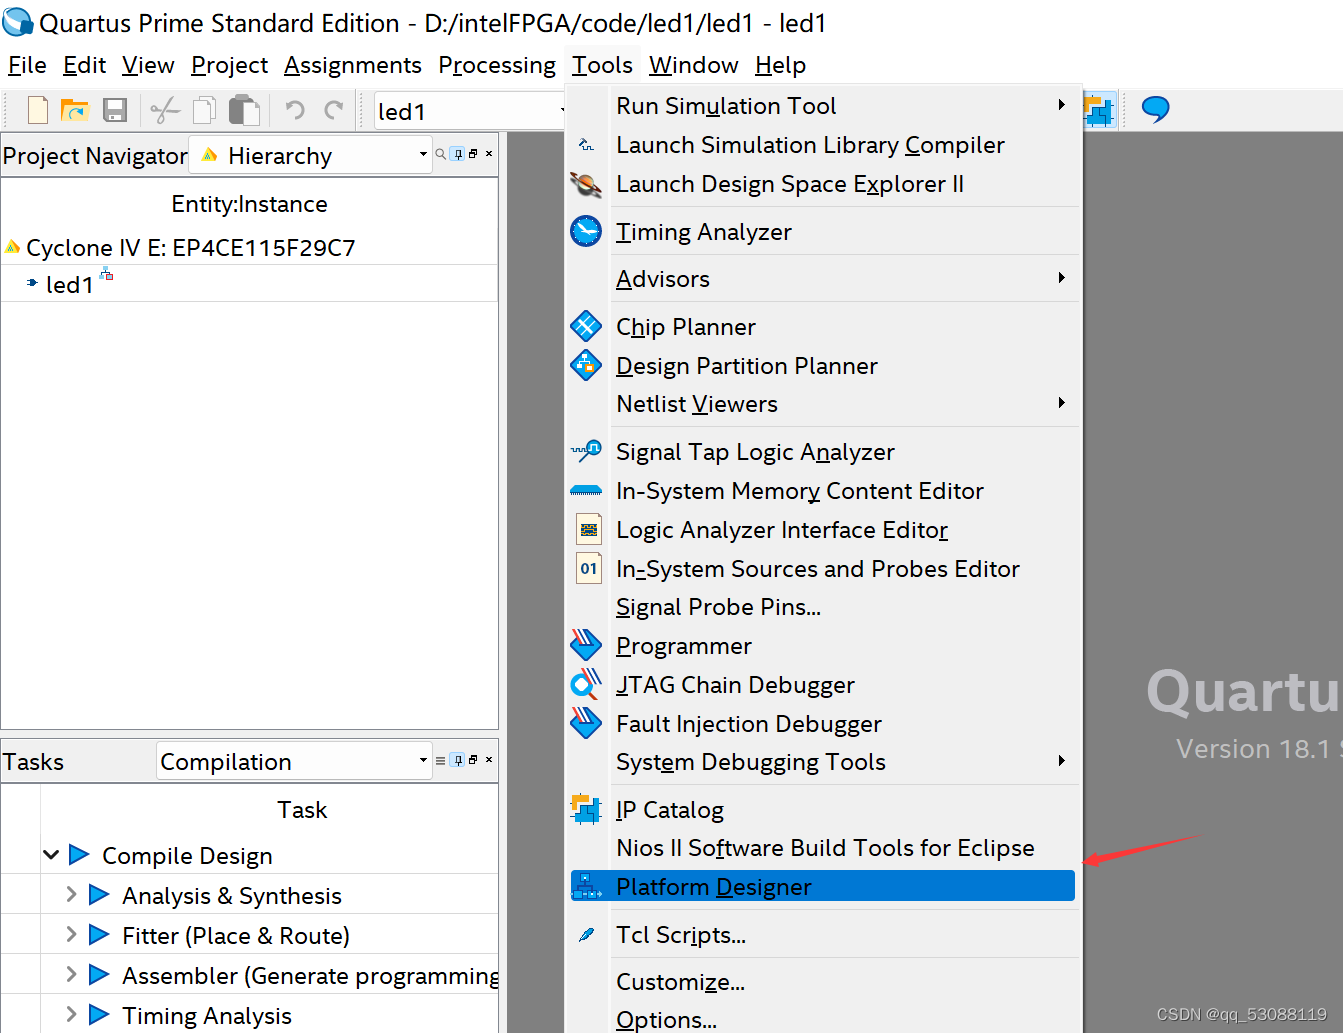Click the Timing Analyzer clock icon
The width and height of the screenshot is (1343, 1033).
pos(586,231)
